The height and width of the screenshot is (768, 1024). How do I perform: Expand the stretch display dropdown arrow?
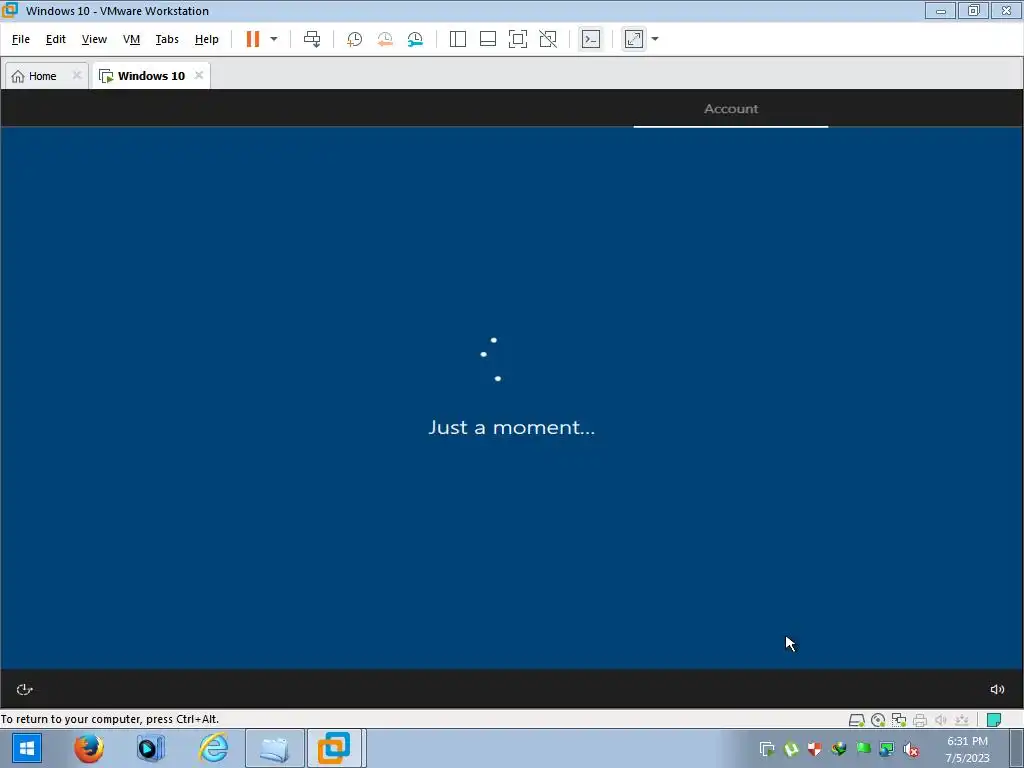tap(655, 39)
